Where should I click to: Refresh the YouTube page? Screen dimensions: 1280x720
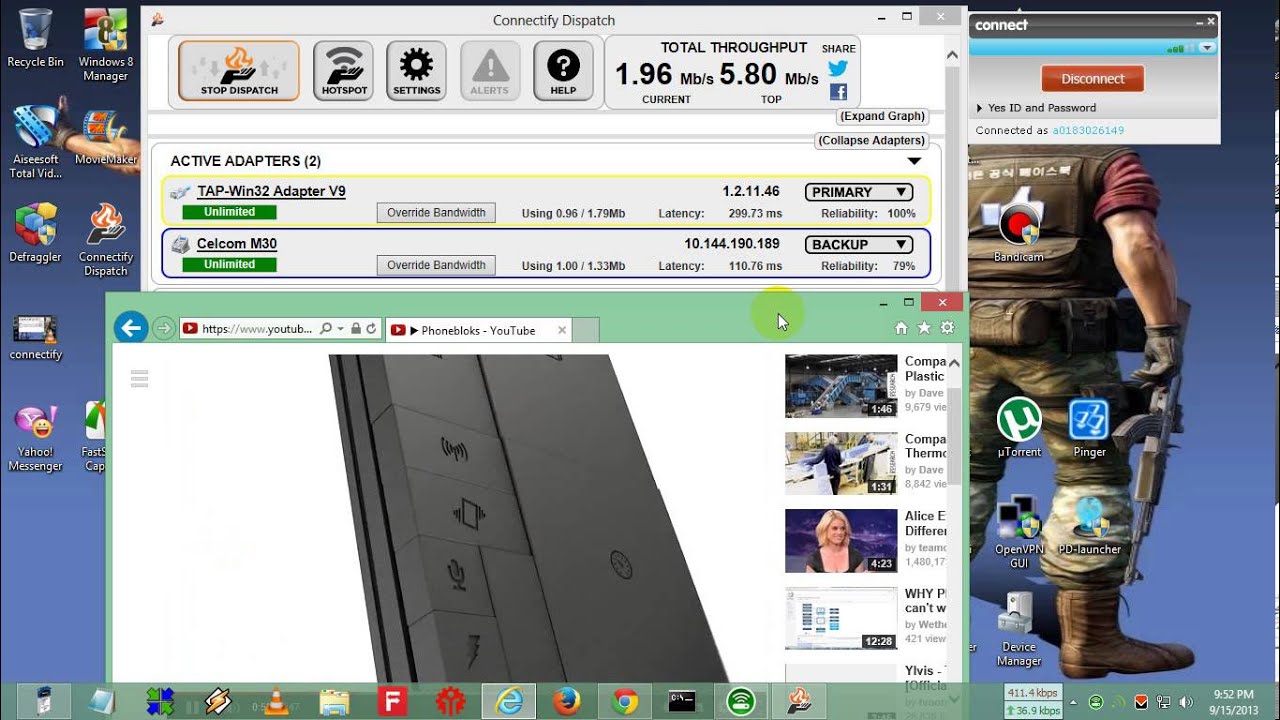click(x=371, y=329)
